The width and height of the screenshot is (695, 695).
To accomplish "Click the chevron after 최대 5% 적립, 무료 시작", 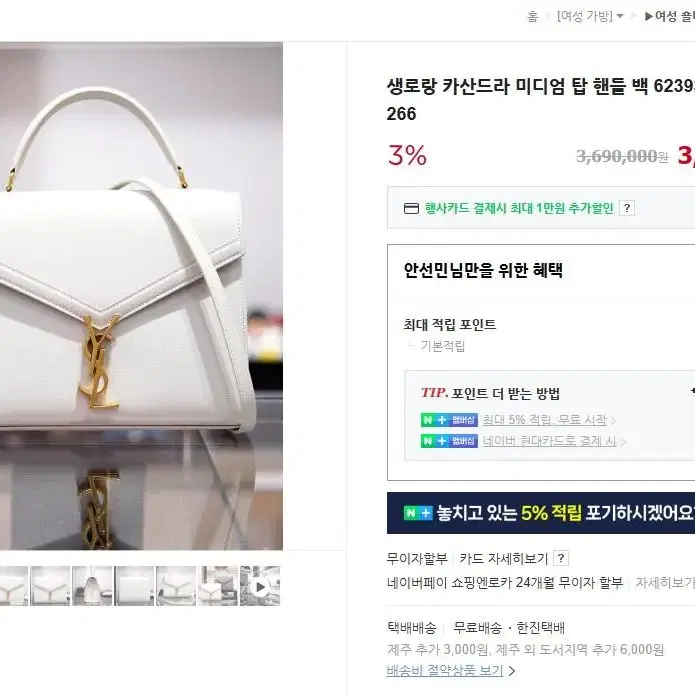I will (x=613, y=421).
